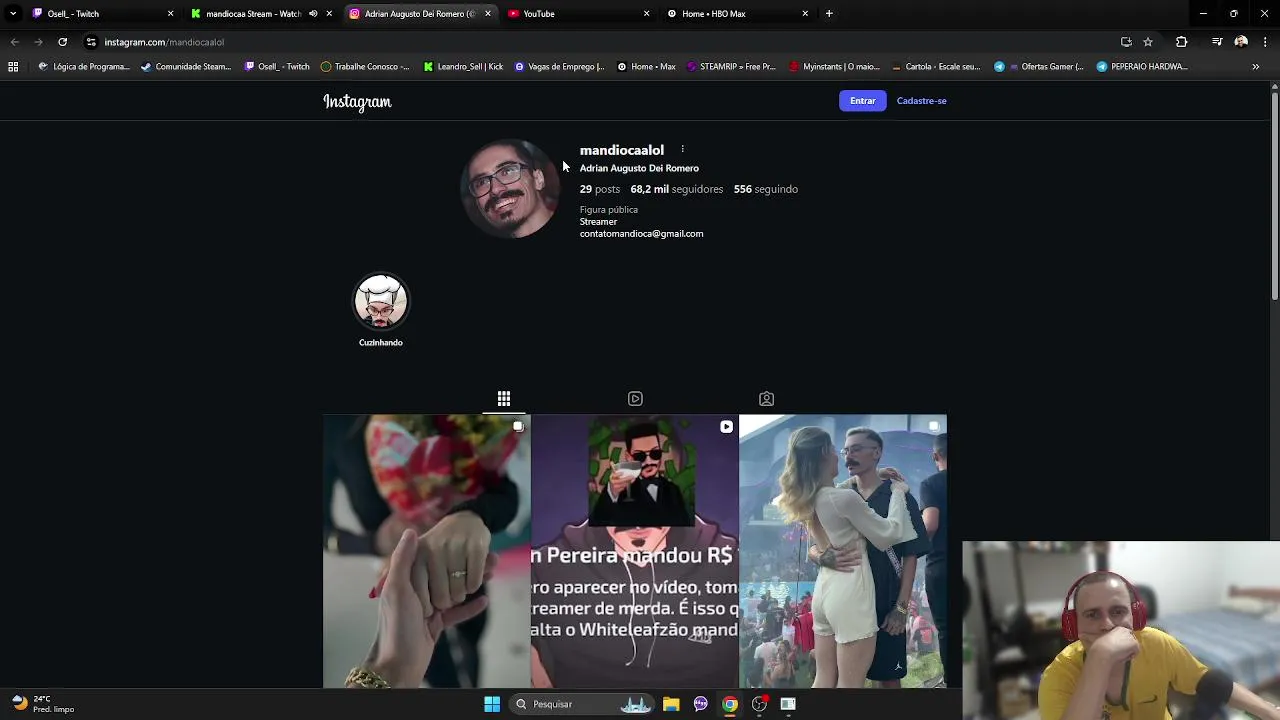Click the install app icon in address bar
1280x720 pixels.
coord(1126,42)
